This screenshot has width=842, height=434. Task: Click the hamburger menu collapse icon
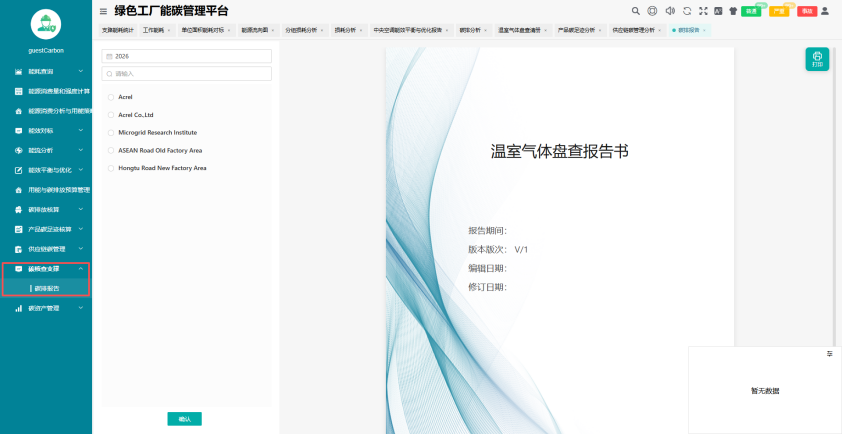[103, 11]
